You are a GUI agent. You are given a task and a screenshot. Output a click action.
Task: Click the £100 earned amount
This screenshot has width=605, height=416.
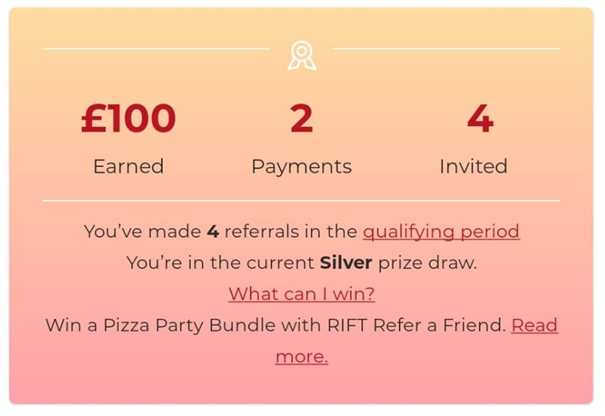click(128, 118)
